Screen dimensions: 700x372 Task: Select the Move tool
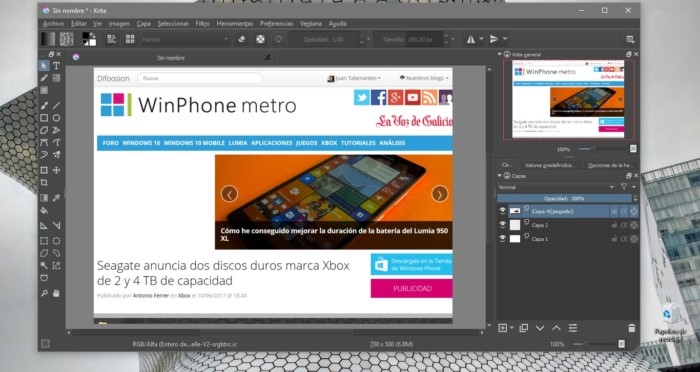coord(56,170)
